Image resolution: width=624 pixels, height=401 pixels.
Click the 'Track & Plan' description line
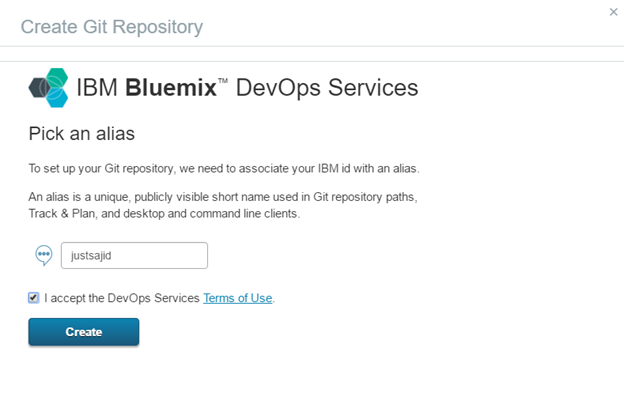[x=164, y=214]
